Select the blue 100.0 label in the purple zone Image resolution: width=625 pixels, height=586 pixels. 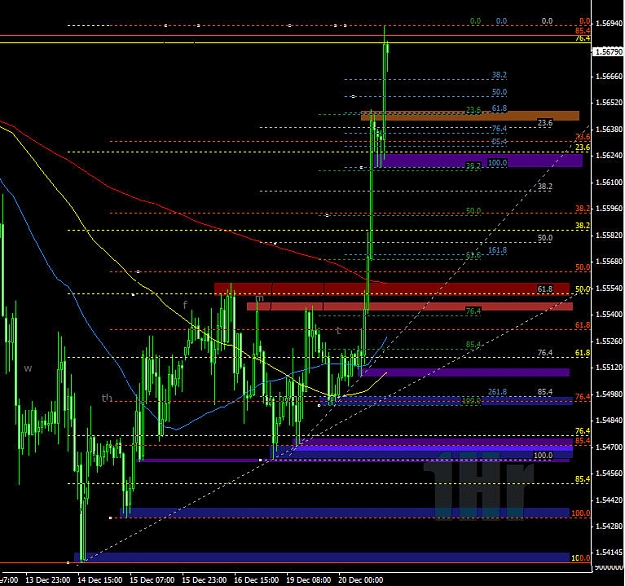[497, 163]
